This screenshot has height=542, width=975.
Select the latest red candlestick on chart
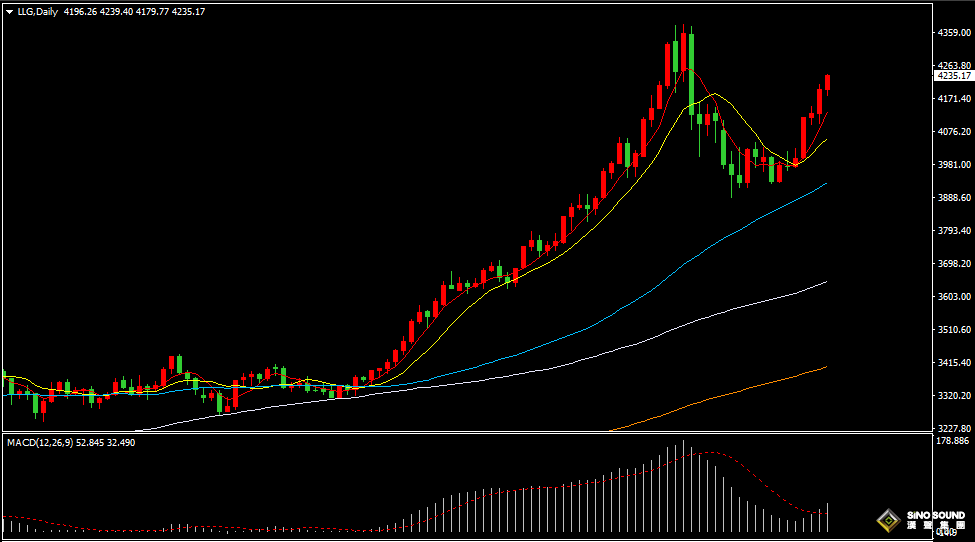click(x=828, y=83)
